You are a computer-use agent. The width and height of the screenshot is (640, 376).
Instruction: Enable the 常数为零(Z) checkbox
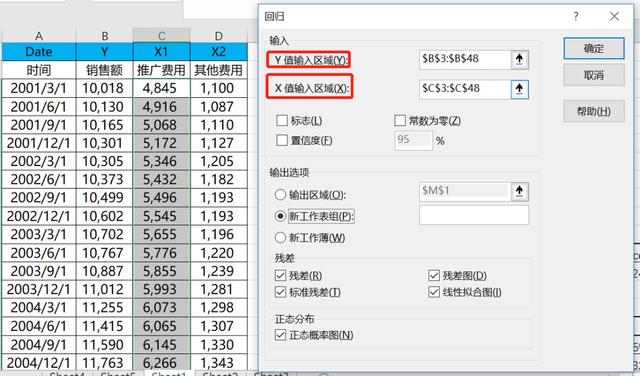coord(400,120)
